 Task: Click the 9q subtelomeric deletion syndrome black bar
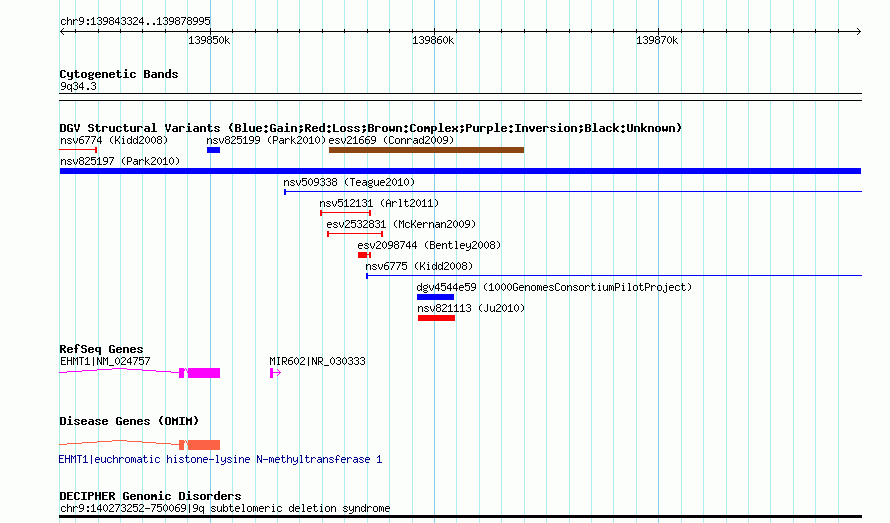460,517
